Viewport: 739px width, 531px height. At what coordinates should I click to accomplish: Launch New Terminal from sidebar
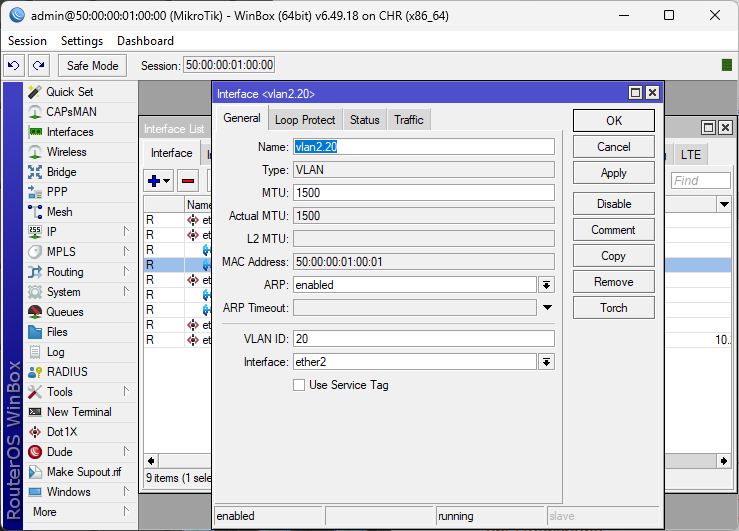(x=79, y=412)
